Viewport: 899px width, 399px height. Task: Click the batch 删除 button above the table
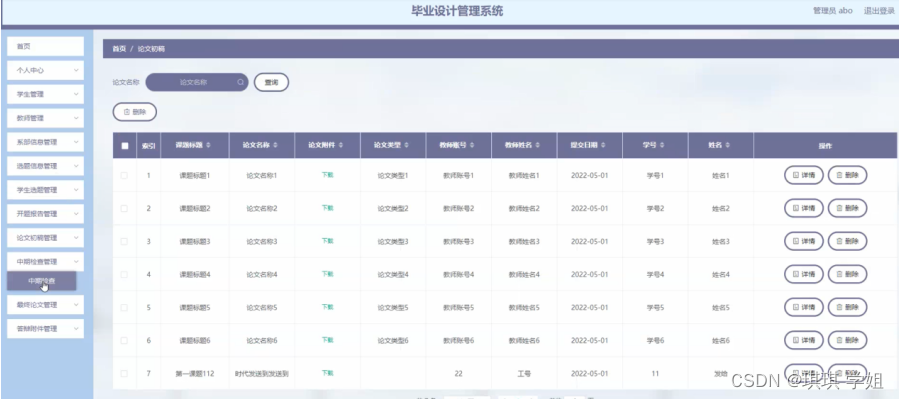click(x=135, y=112)
